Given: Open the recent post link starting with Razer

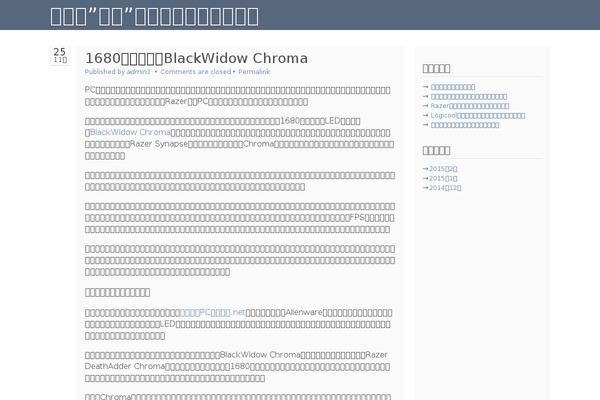Looking at the screenshot, I should tap(470, 106).
